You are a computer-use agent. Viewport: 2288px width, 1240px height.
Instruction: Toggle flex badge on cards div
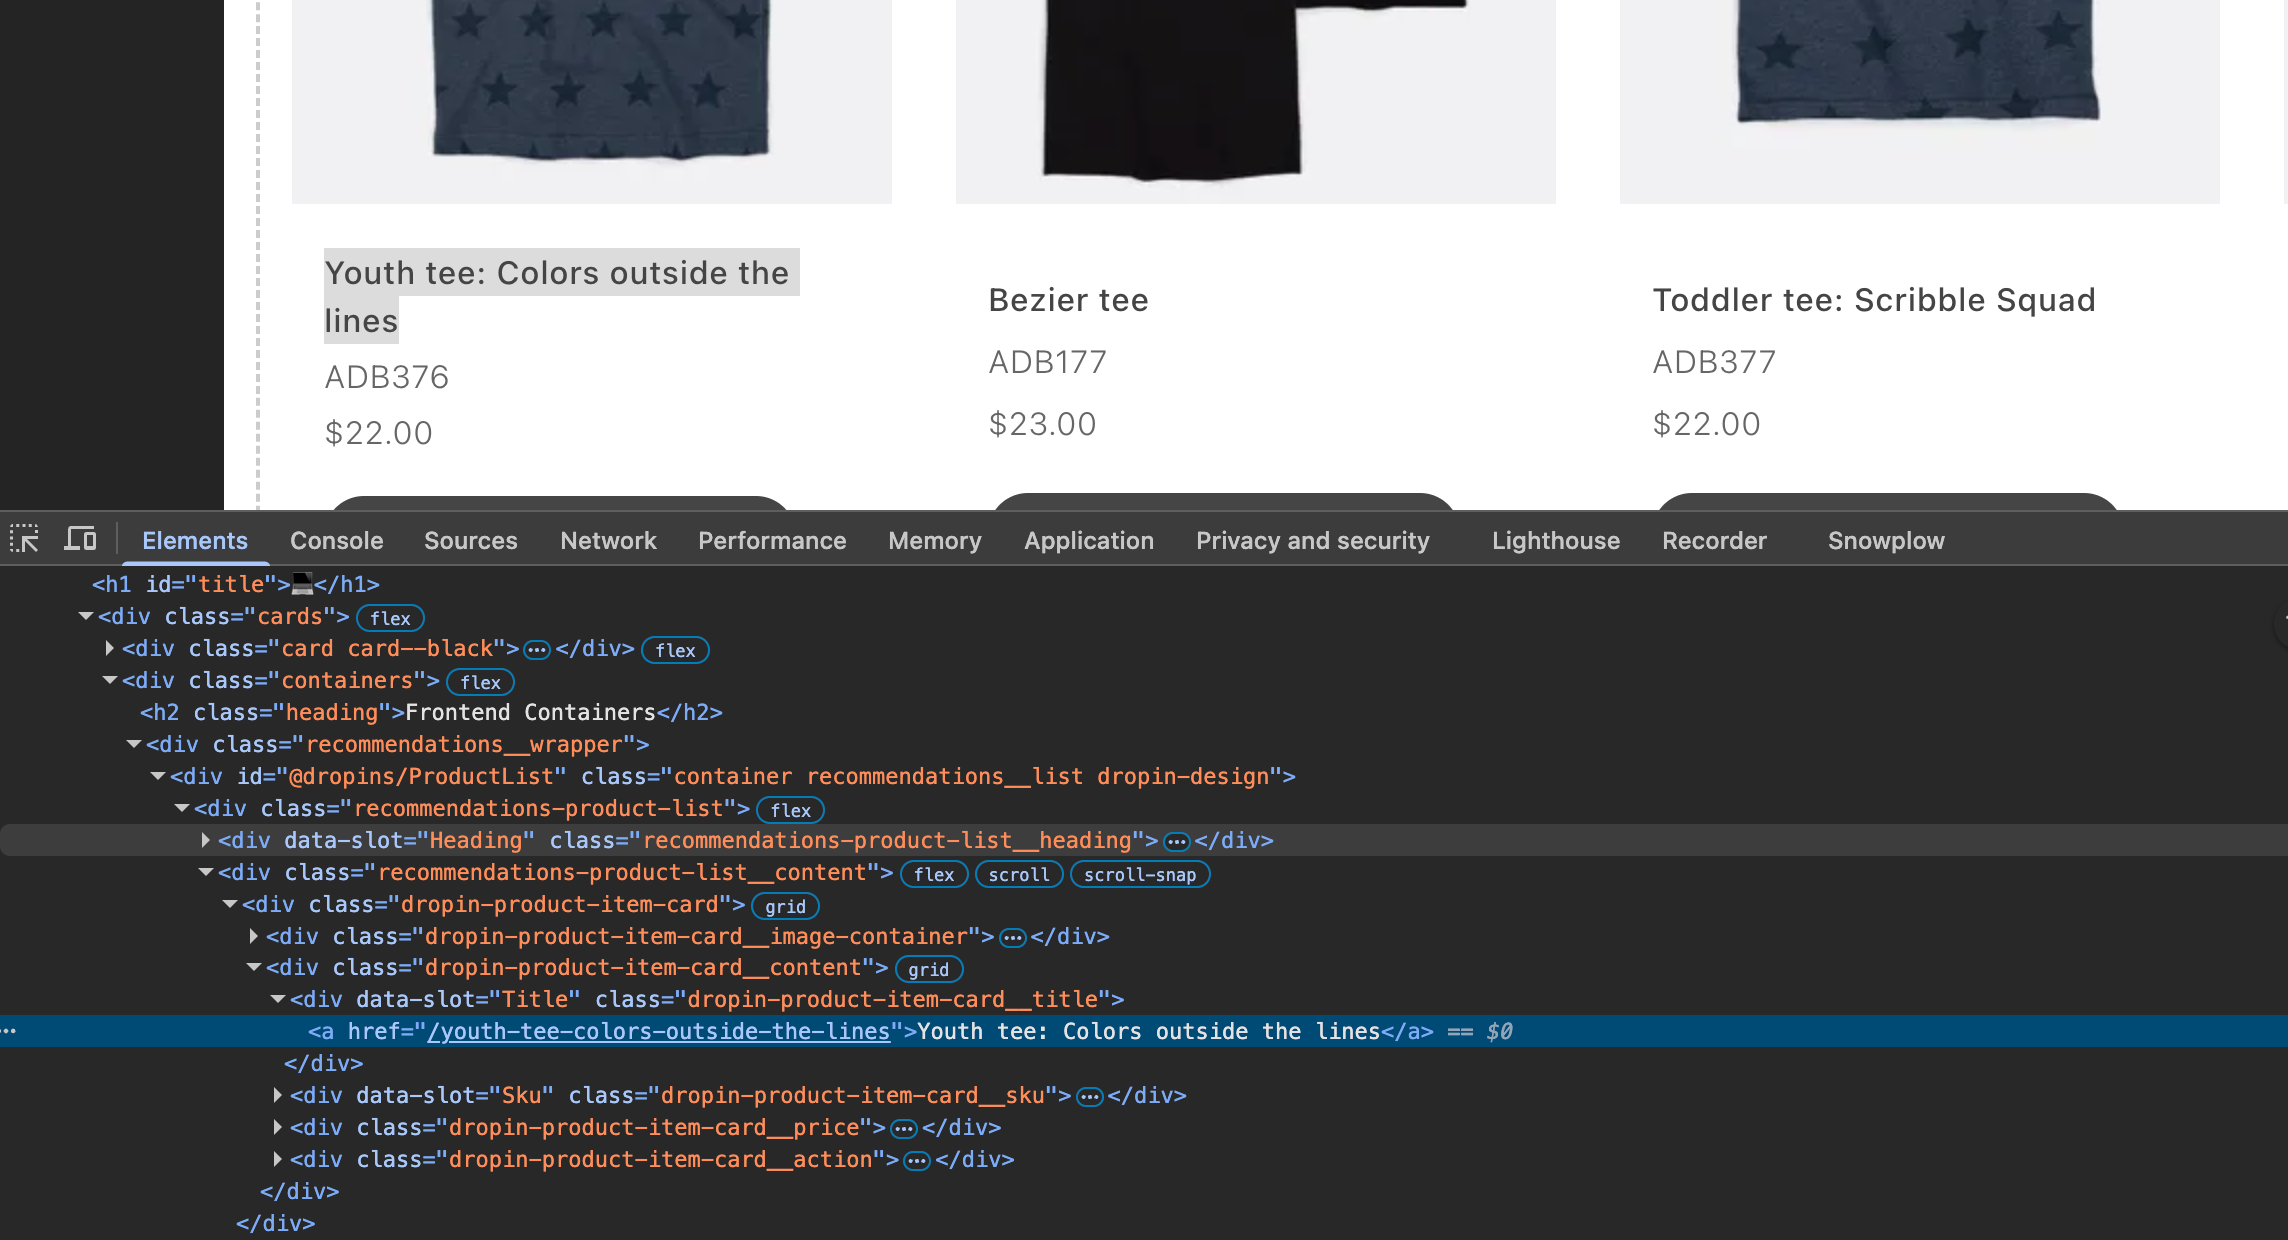(x=390, y=618)
